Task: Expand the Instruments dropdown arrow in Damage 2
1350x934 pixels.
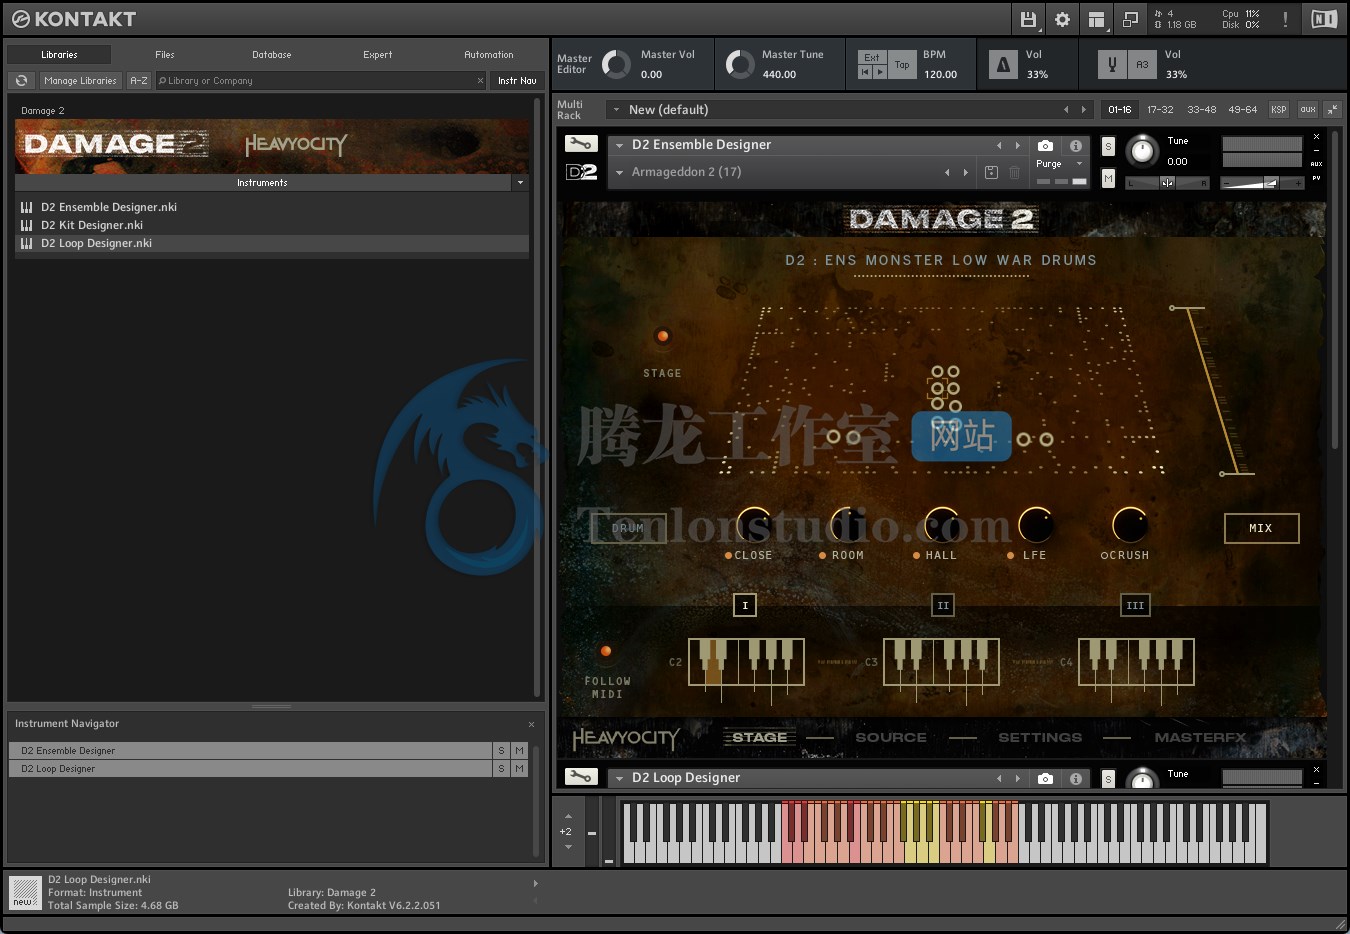Action: [520, 183]
